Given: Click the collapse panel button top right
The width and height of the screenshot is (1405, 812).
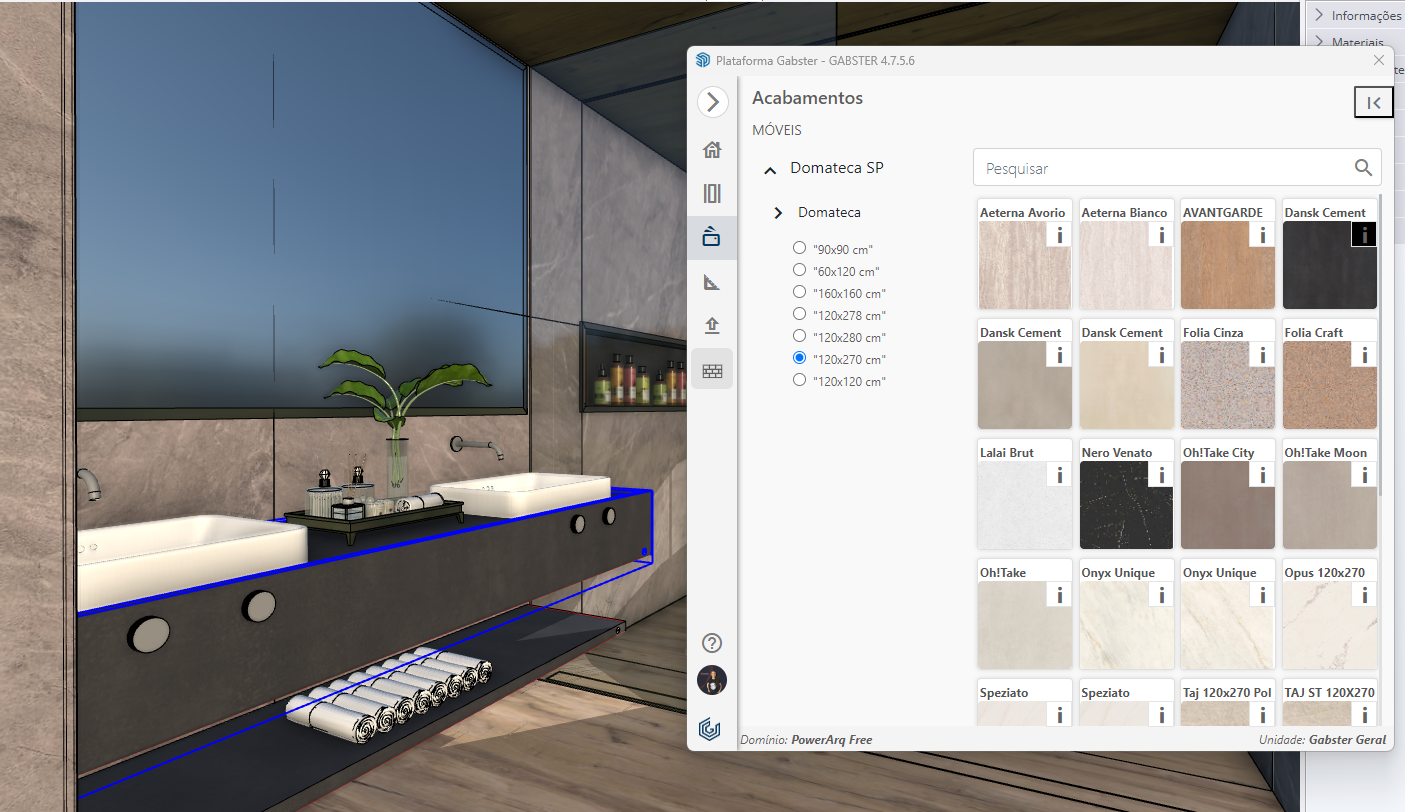Looking at the screenshot, I should pyautogui.click(x=1373, y=102).
